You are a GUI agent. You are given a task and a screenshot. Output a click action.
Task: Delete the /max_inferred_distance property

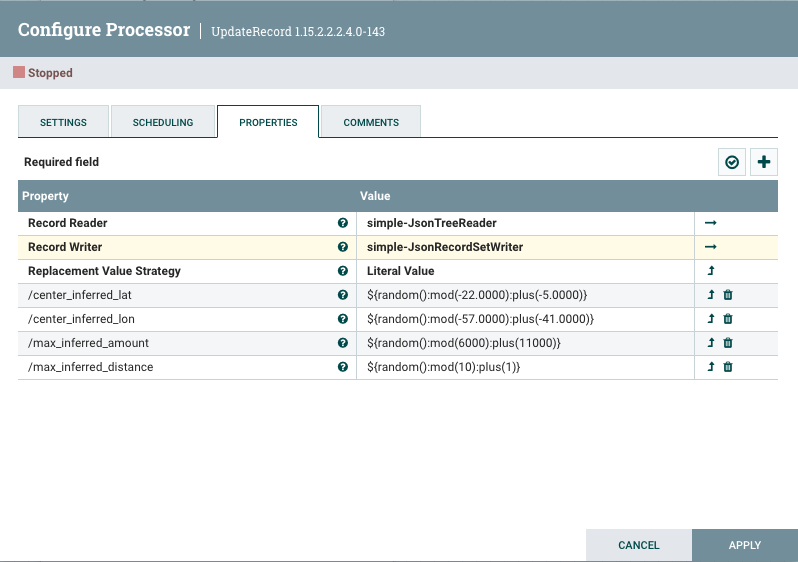click(728, 367)
